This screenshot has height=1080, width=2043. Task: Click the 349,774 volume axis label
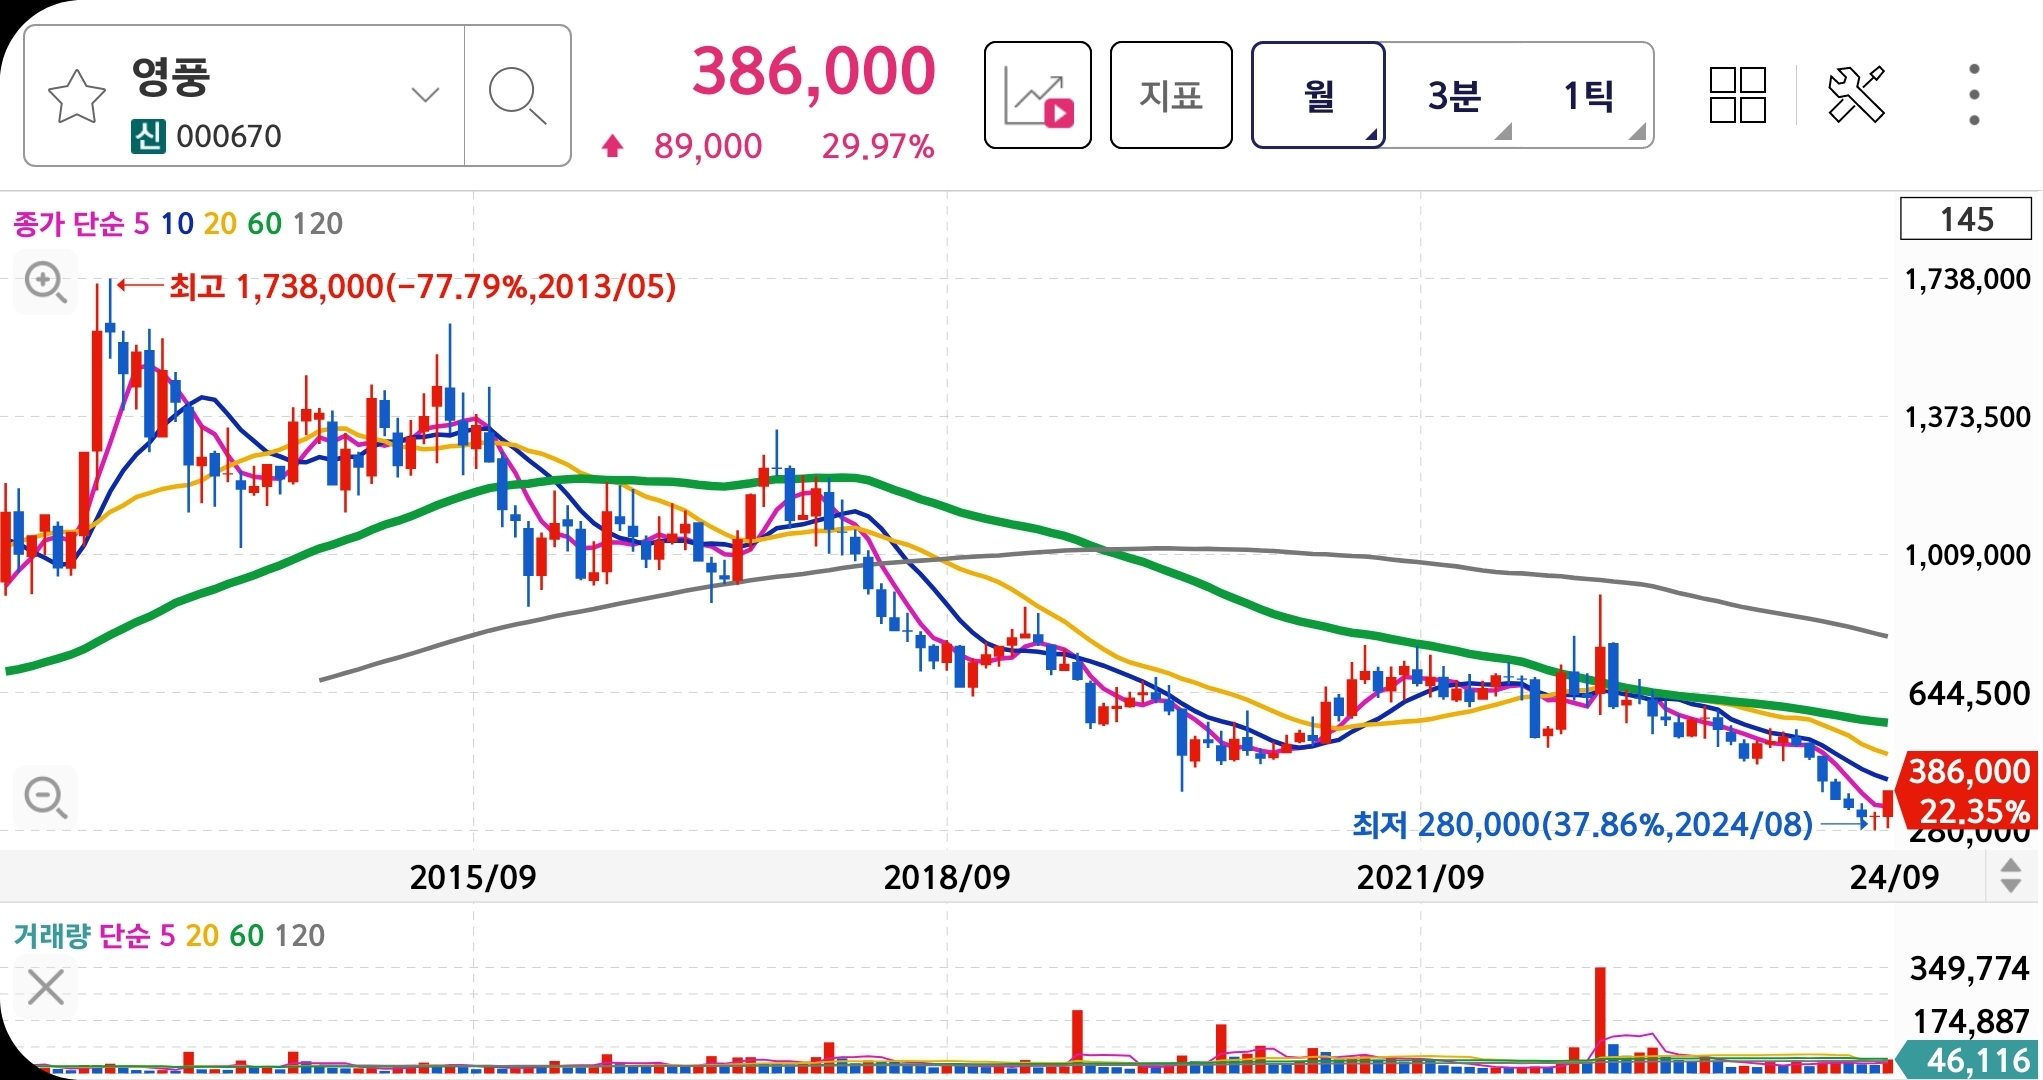pos(1969,968)
